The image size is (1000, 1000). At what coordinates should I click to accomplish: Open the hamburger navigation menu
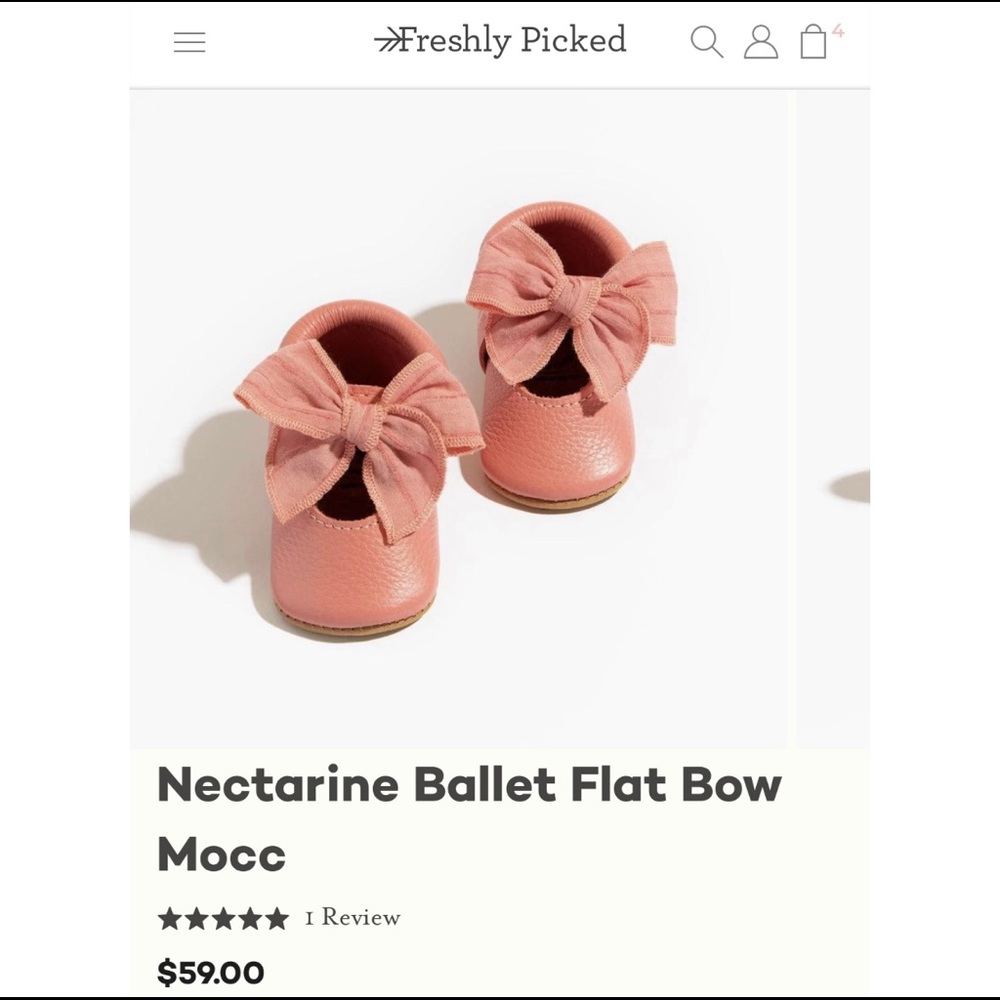coord(189,41)
